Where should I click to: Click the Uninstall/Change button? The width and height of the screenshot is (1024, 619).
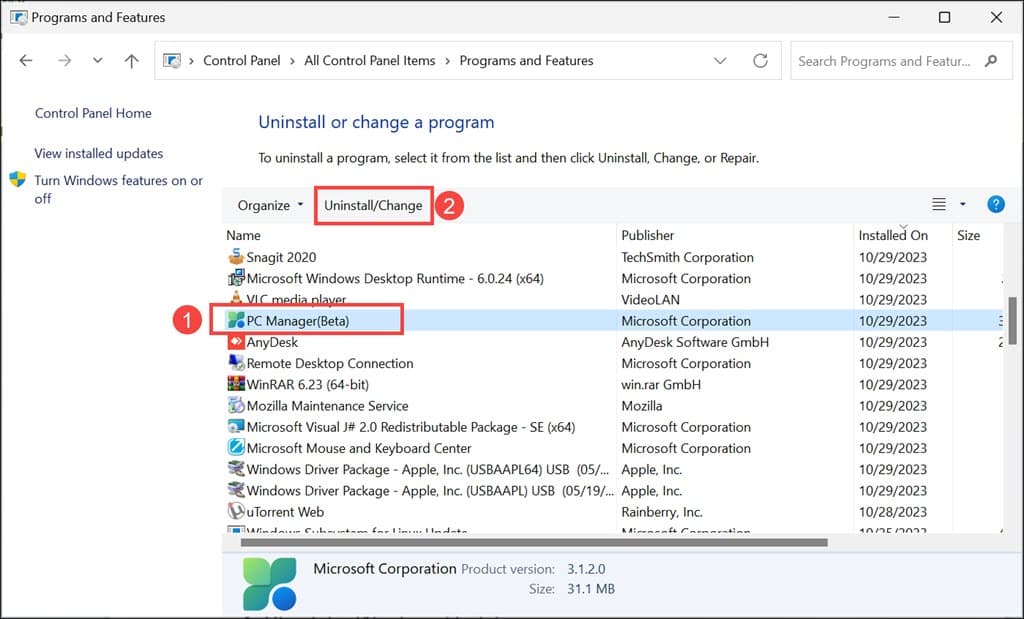374,206
